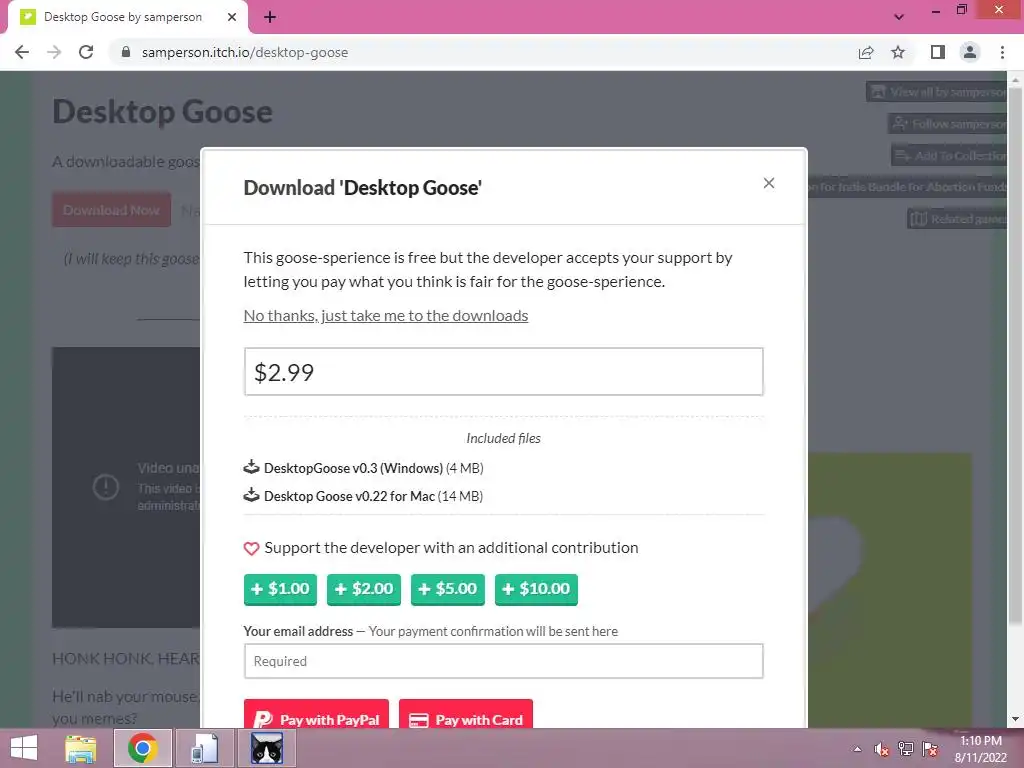1024x768 pixels.
Task: Click dimmed 'Follow samperson' button
Action: point(948,123)
